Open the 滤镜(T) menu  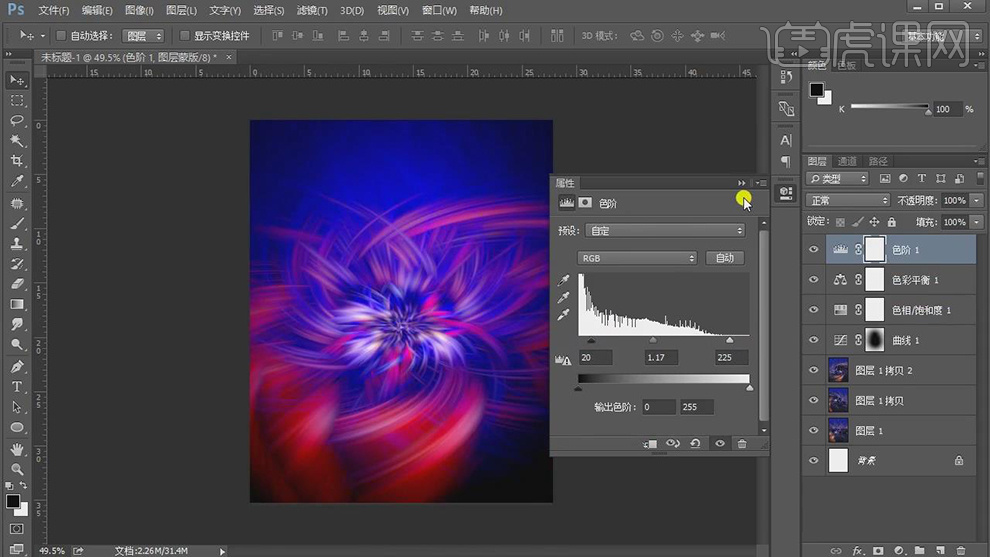pyautogui.click(x=312, y=10)
